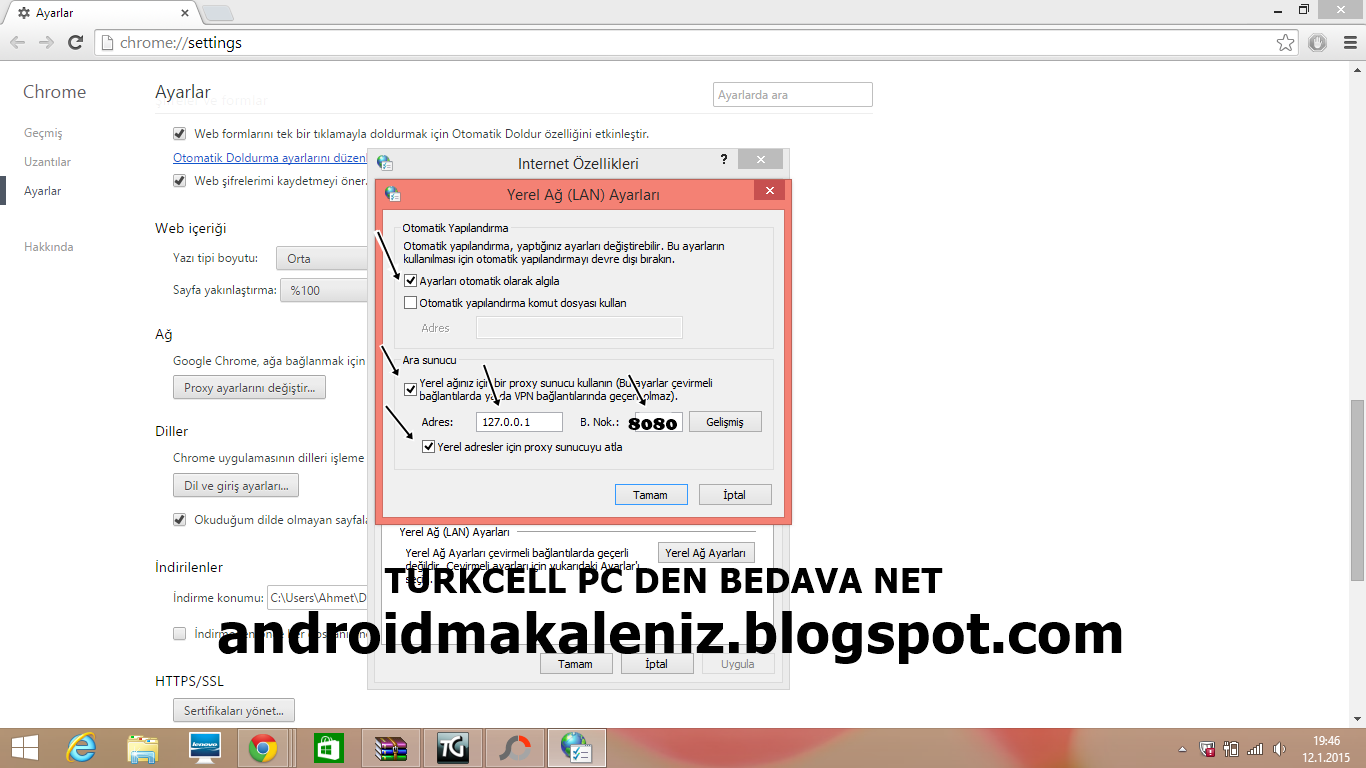Open the volume speaker icon
Image resolution: width=1366 pixels, height=768 pixels.
1280,748
